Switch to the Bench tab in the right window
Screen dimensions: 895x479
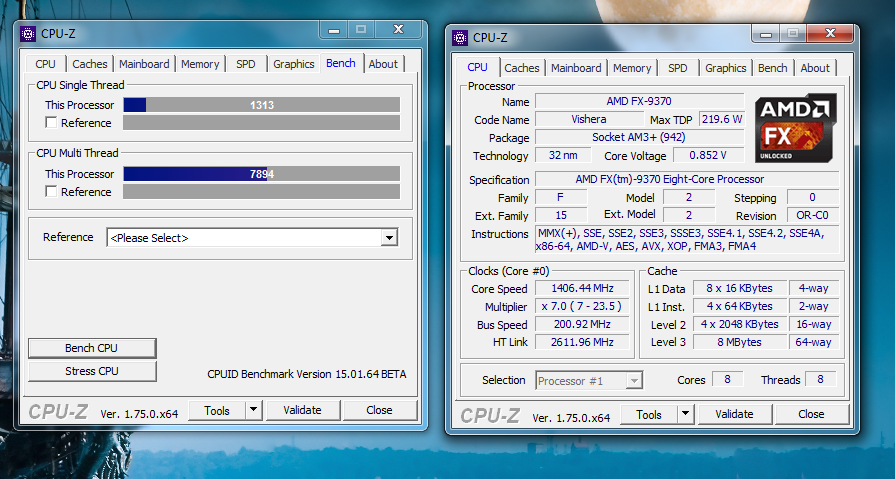(x=773, y=68)
